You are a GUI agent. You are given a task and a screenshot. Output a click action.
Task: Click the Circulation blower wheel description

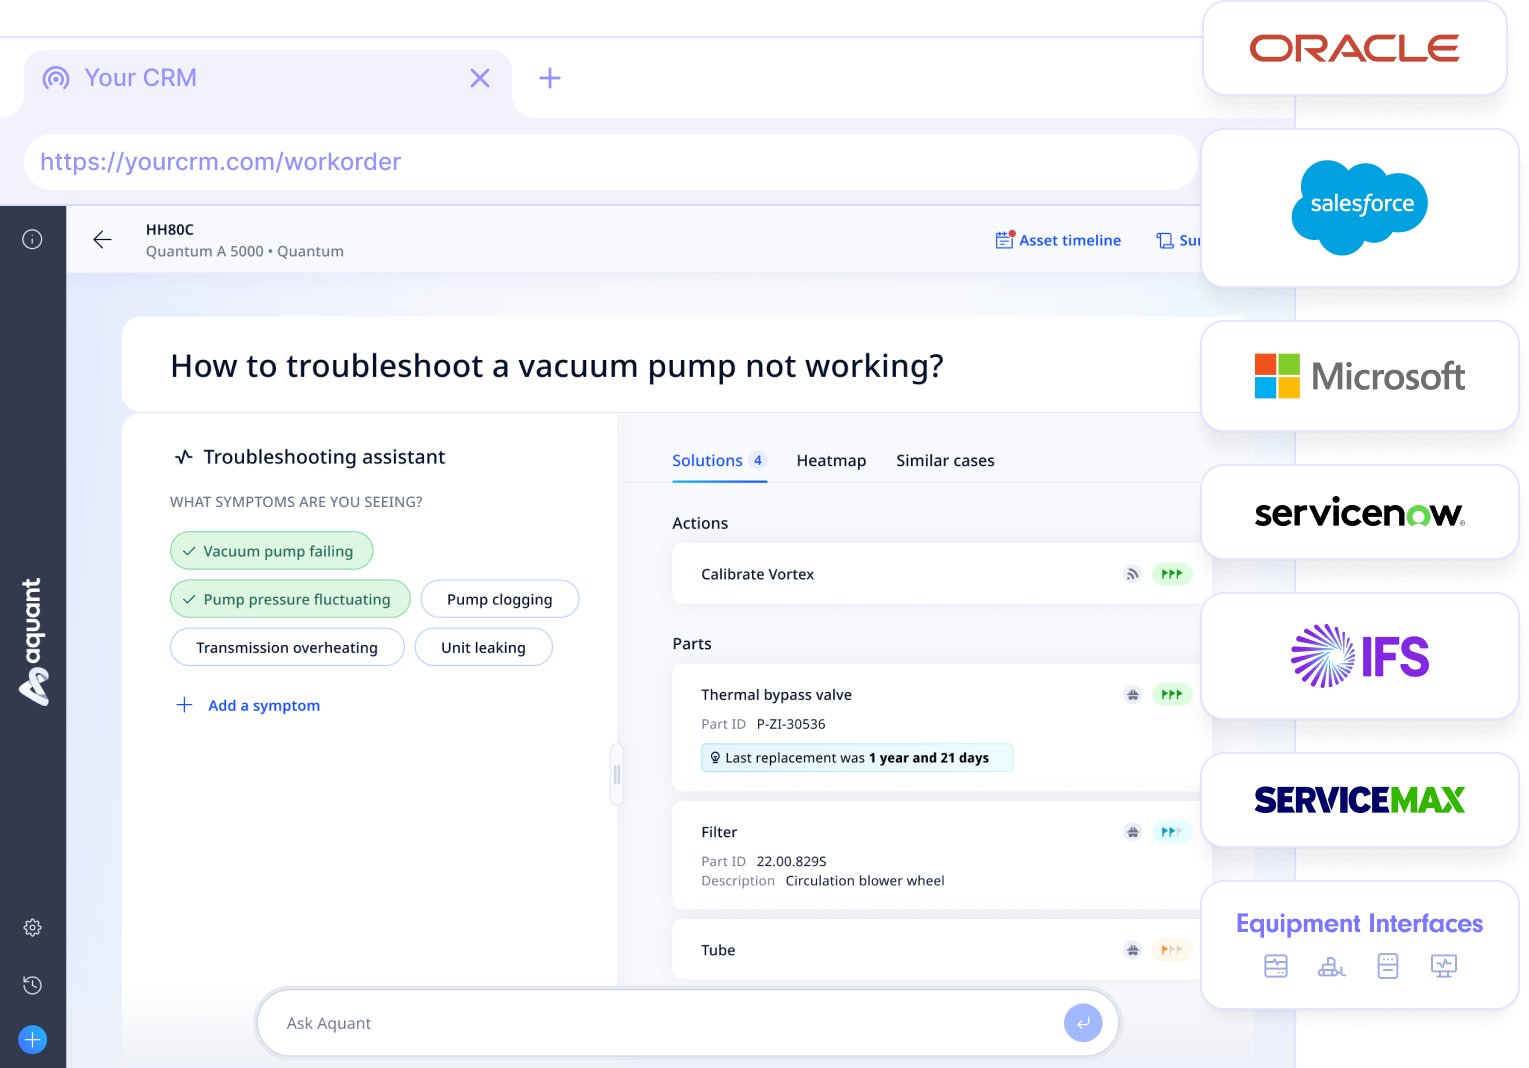tap(865, 881)
